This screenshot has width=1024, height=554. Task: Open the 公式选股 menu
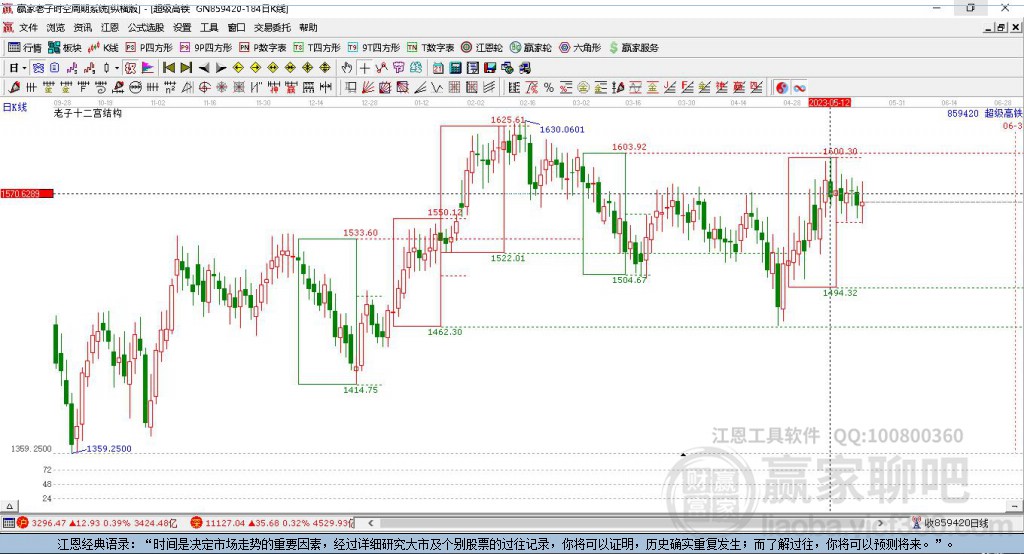(x=146, y=27)
